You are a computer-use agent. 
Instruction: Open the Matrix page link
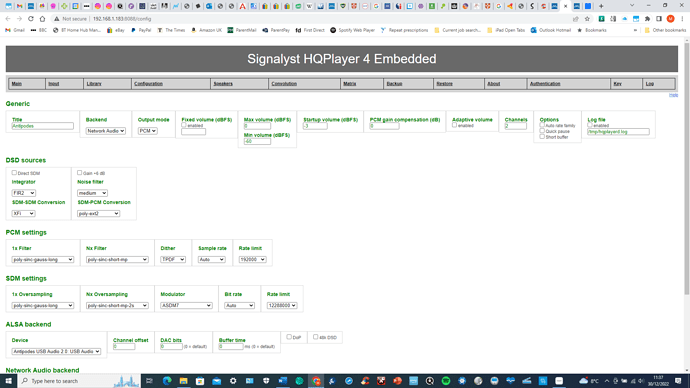349,84
